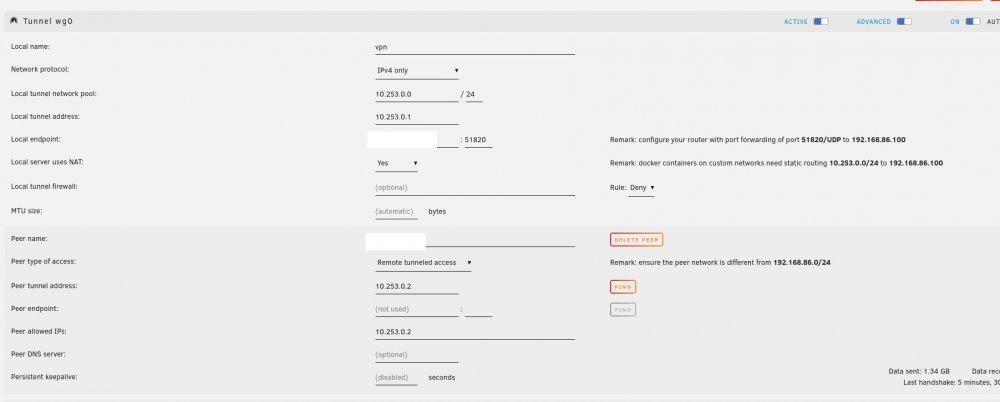The width and height of the screenshot is (1000, 402).
Task: Open the firewall Rule Deny dropdown
Action: [x=642, y=188]
